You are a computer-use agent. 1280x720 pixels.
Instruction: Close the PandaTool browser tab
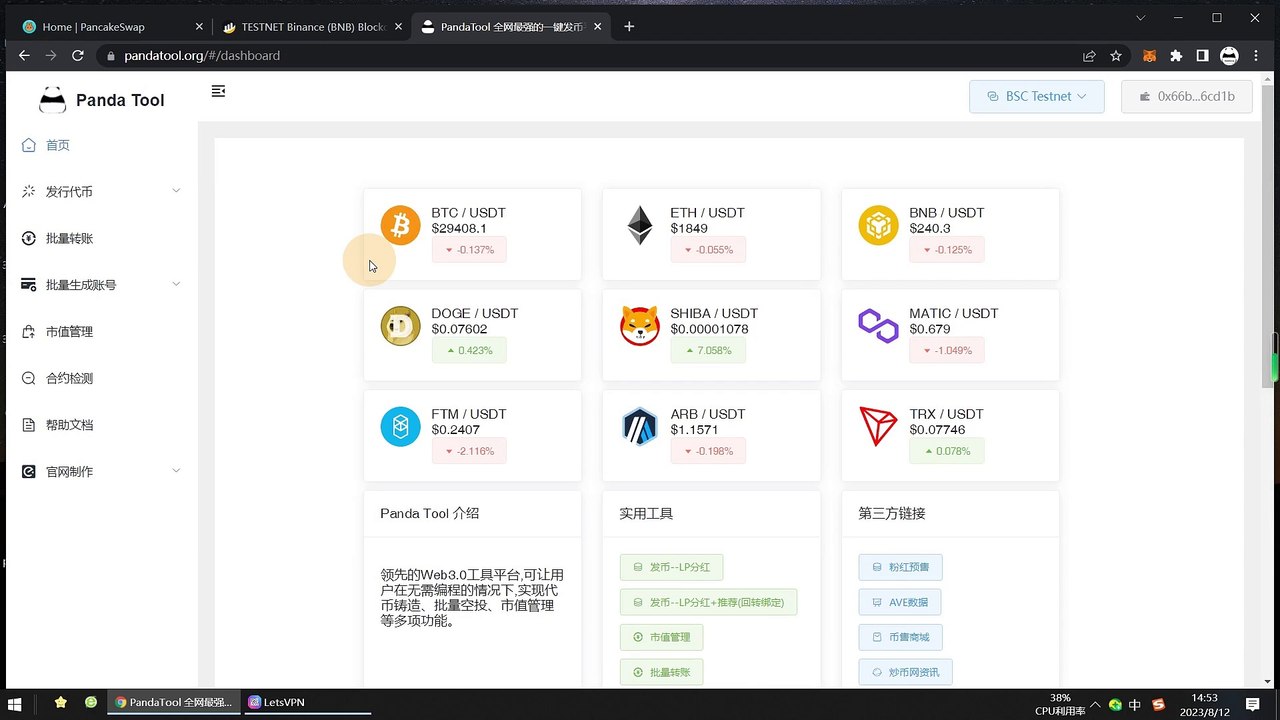[597, 27]
